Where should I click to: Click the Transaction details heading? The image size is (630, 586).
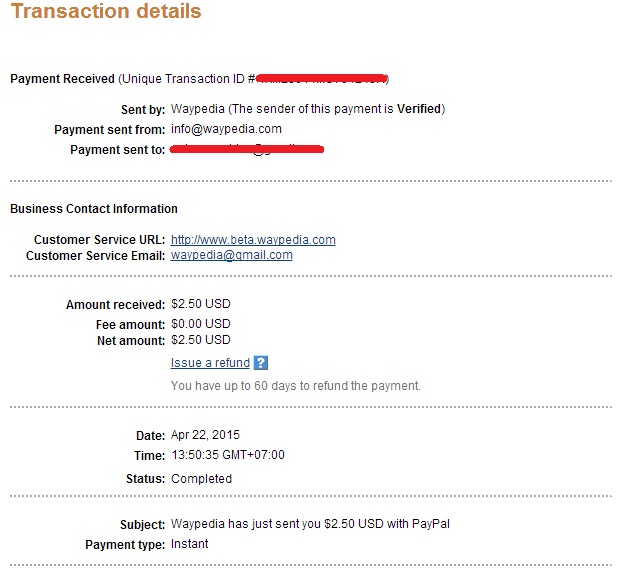[x=105, y=13]
